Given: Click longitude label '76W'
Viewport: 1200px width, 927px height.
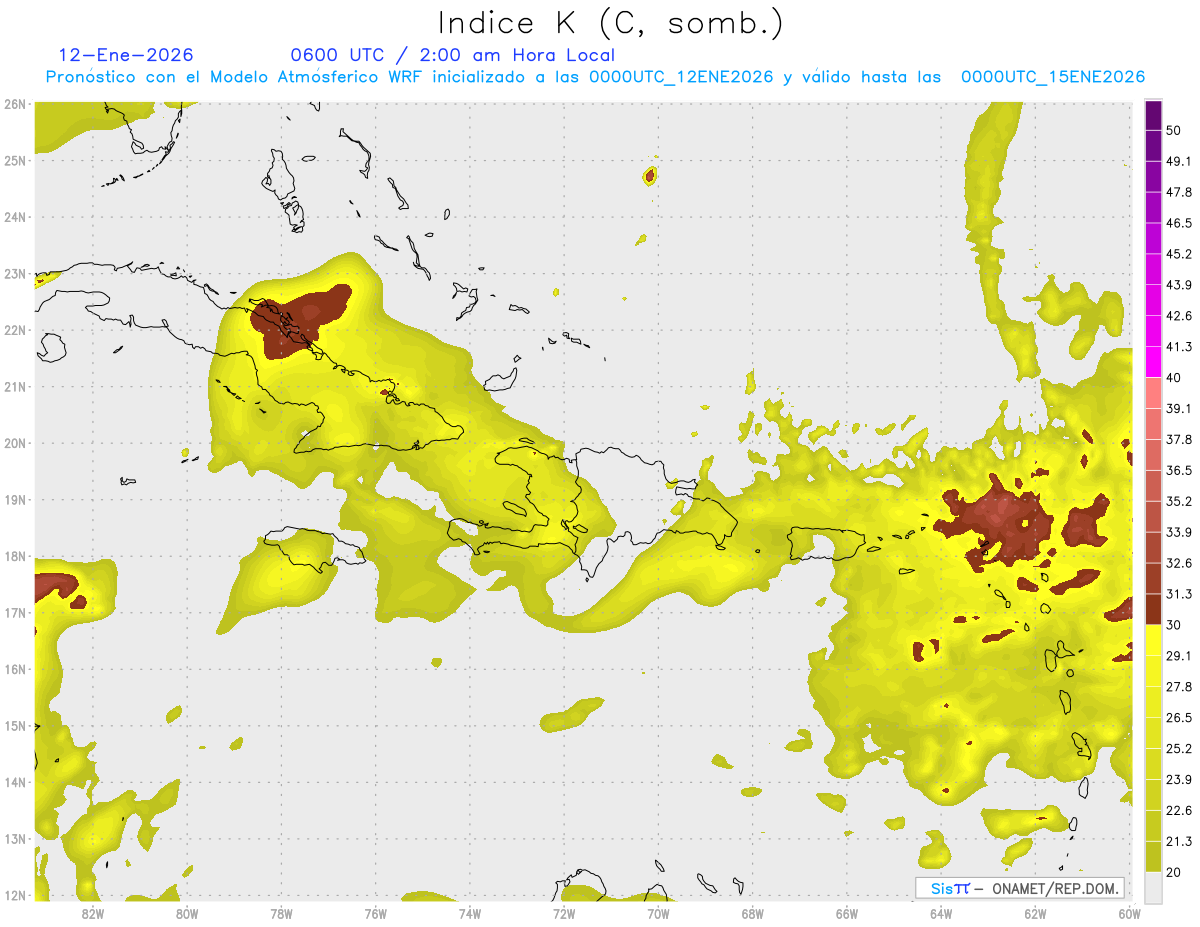Looking at the screenshot, I should point(375,913).
